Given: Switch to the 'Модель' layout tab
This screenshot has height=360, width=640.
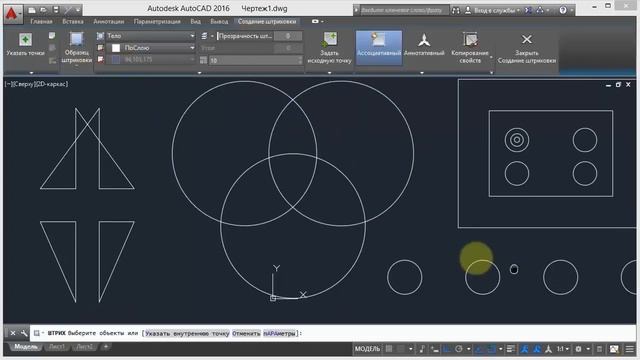Looking at the screenshot, I should coord(26,347).
